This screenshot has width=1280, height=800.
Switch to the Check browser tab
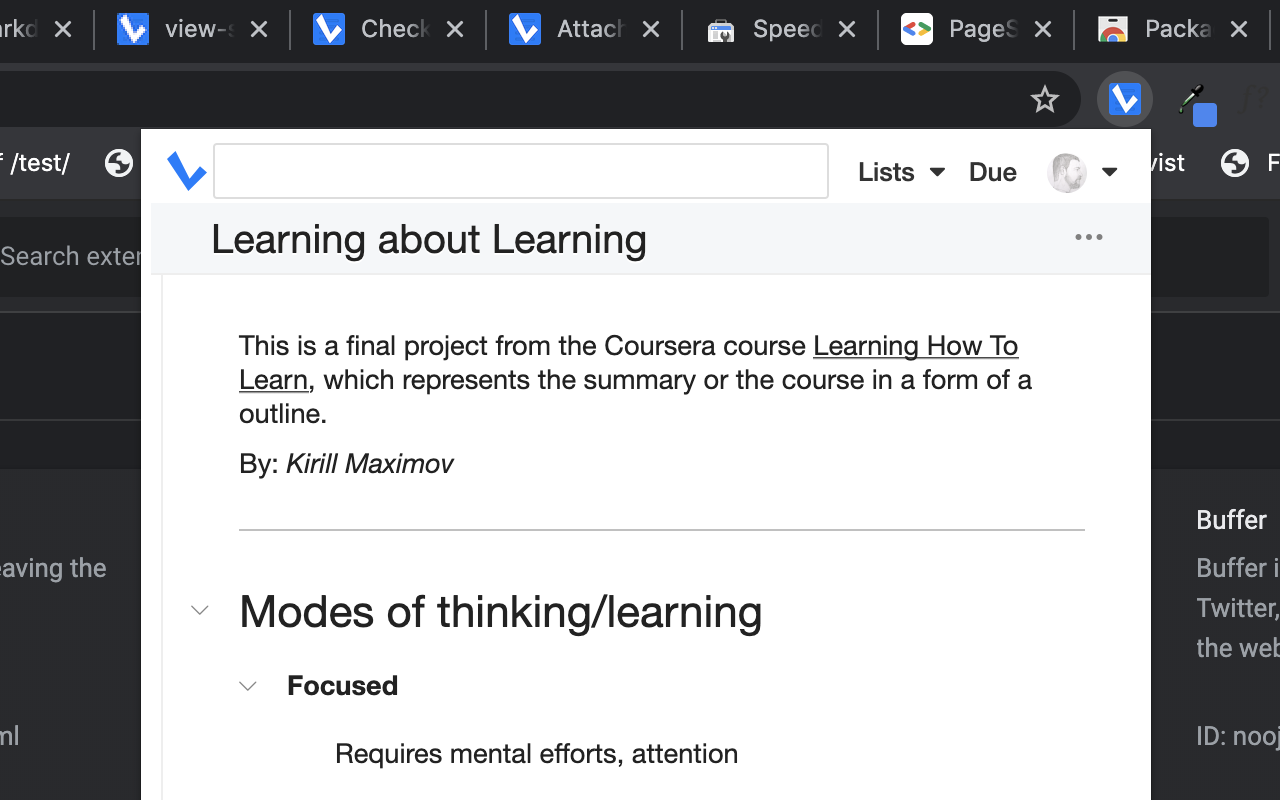(x=393, y=30)
